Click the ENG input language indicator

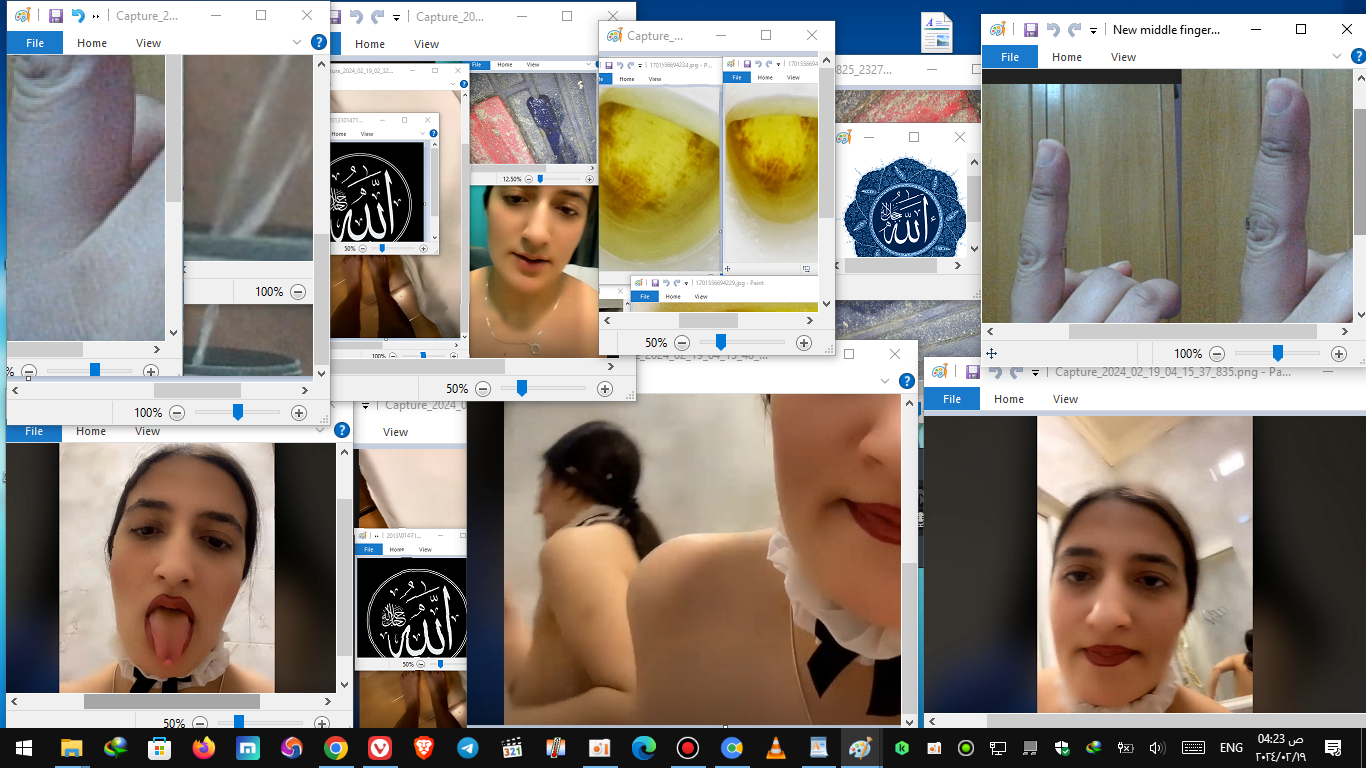(1231, 748)
